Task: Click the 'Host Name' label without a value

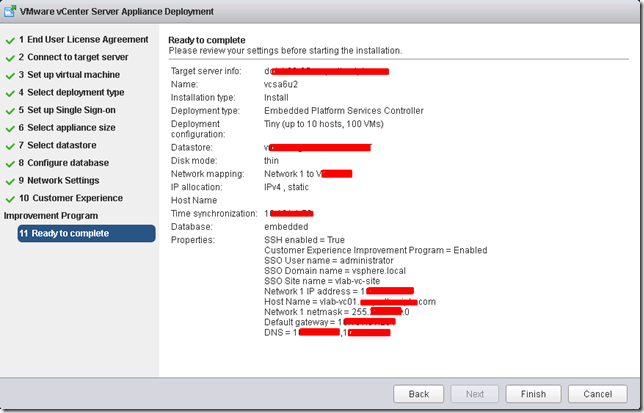Action: click(194, 200)
